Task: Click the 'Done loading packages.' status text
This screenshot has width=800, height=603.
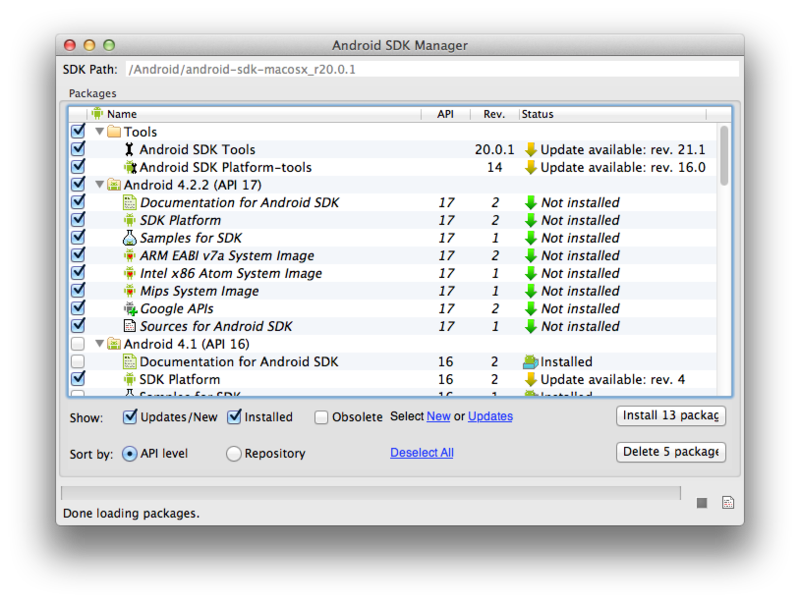Action: click(x=131, y=513)
